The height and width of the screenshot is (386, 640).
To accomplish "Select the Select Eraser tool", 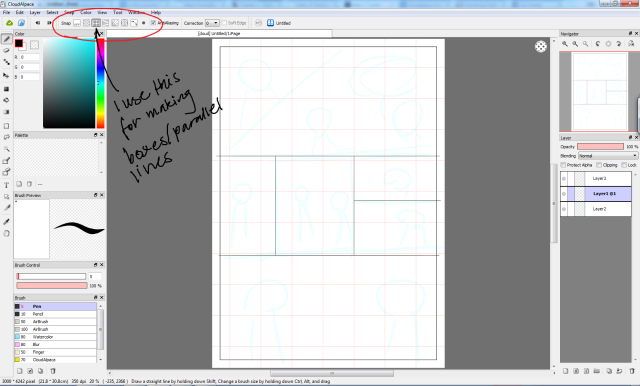I will (x=6, y=172).
